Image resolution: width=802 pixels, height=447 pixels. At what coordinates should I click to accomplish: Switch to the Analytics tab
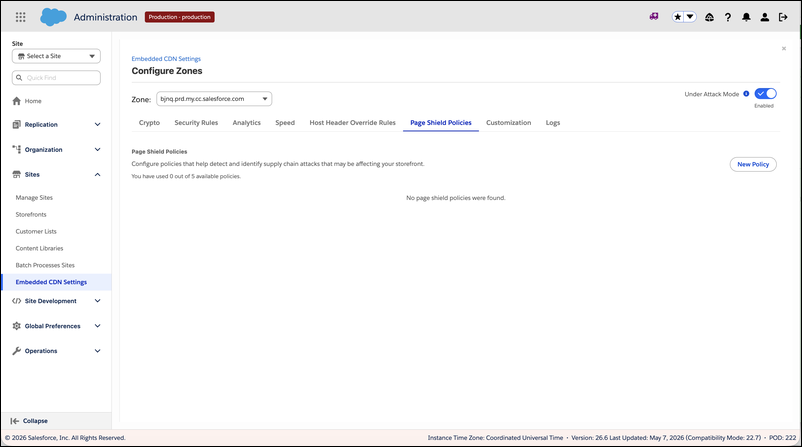click(x=247, y=123)
